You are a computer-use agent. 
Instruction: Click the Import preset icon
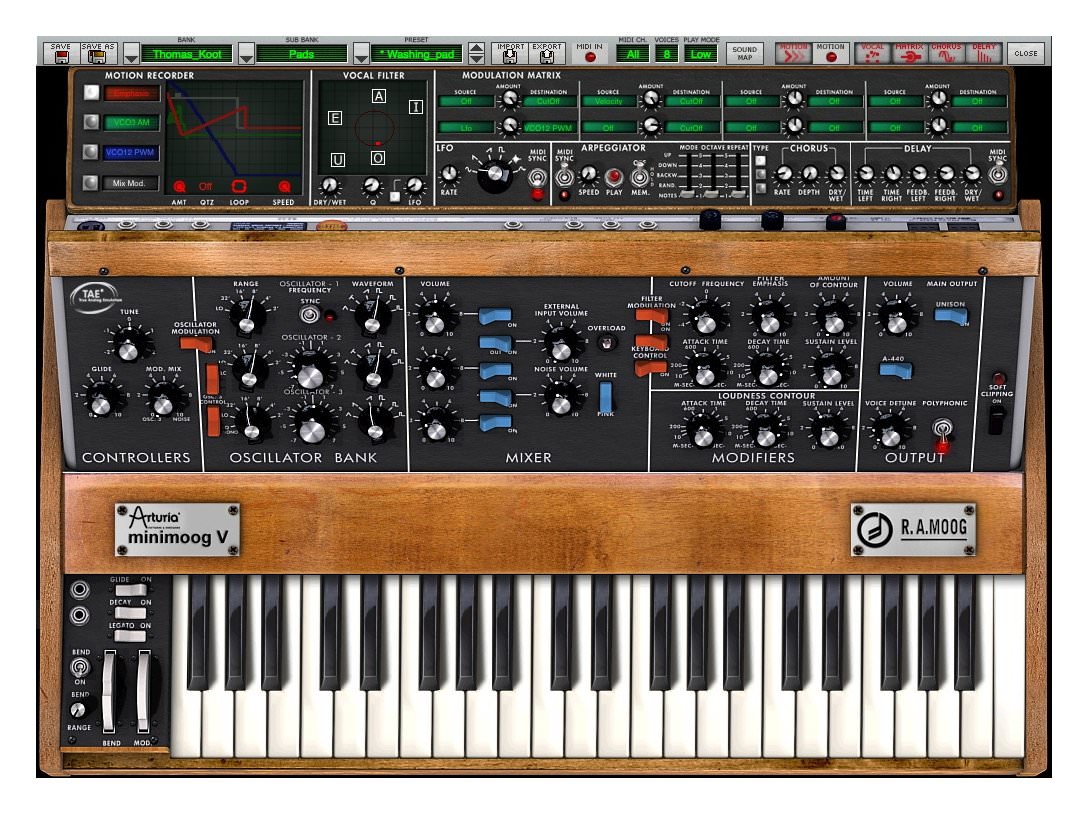tap(510, 53)
